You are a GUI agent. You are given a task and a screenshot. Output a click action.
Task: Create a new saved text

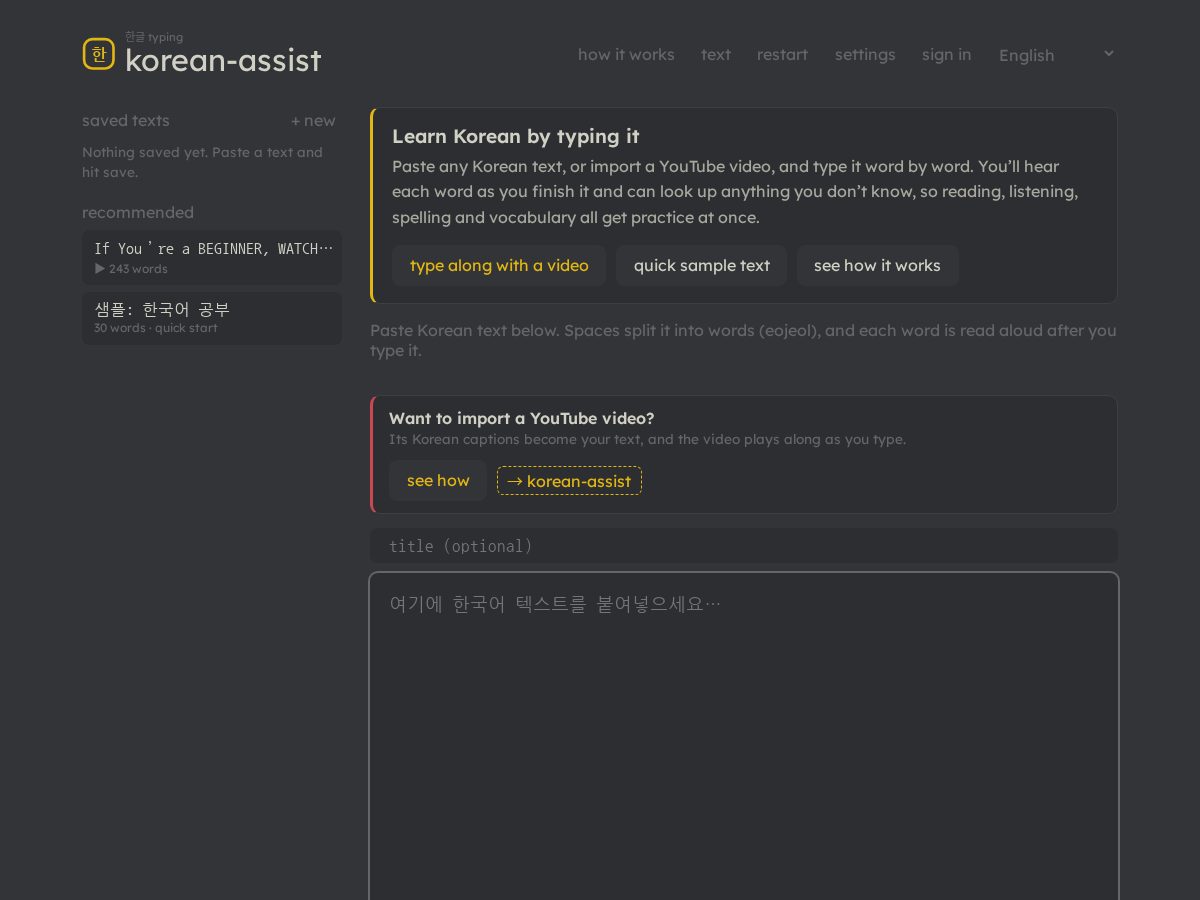(x=313, y=121)
